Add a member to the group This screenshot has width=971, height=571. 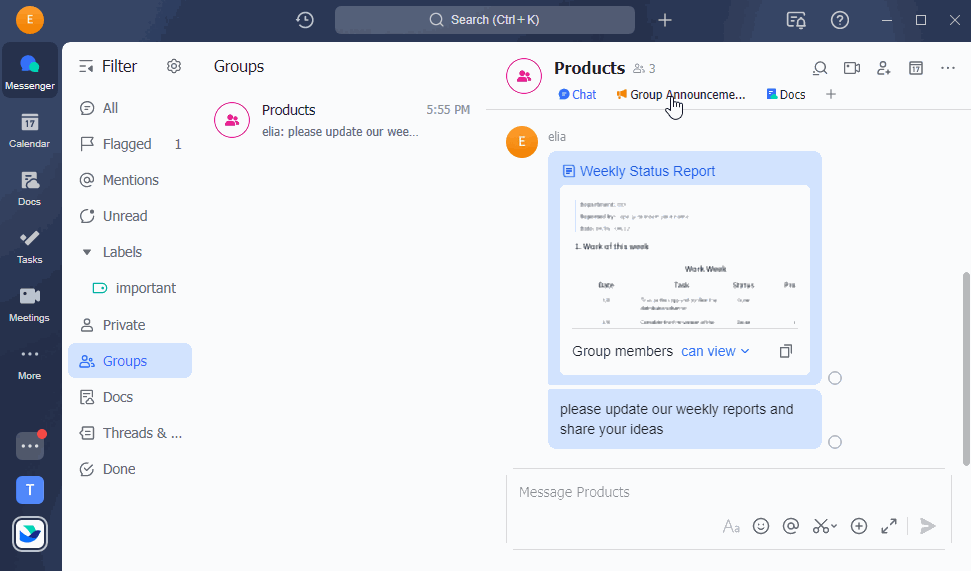coord(883,68)
